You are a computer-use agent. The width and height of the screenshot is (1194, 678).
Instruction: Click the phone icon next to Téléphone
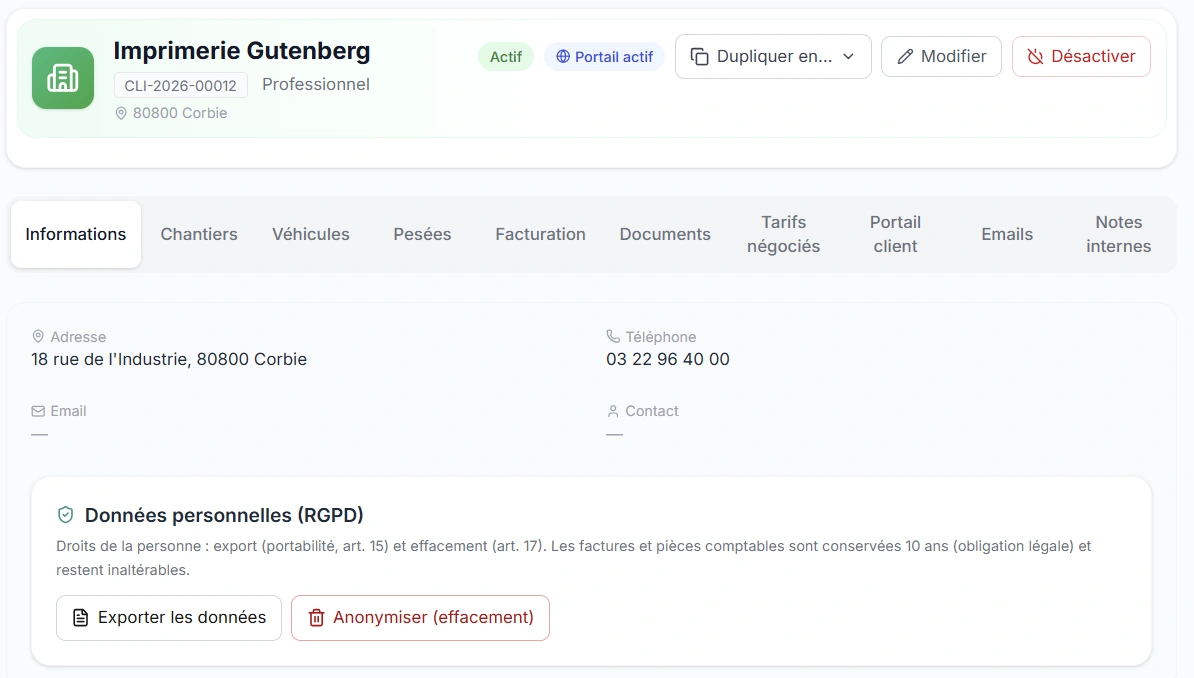[x=613, y=336]
